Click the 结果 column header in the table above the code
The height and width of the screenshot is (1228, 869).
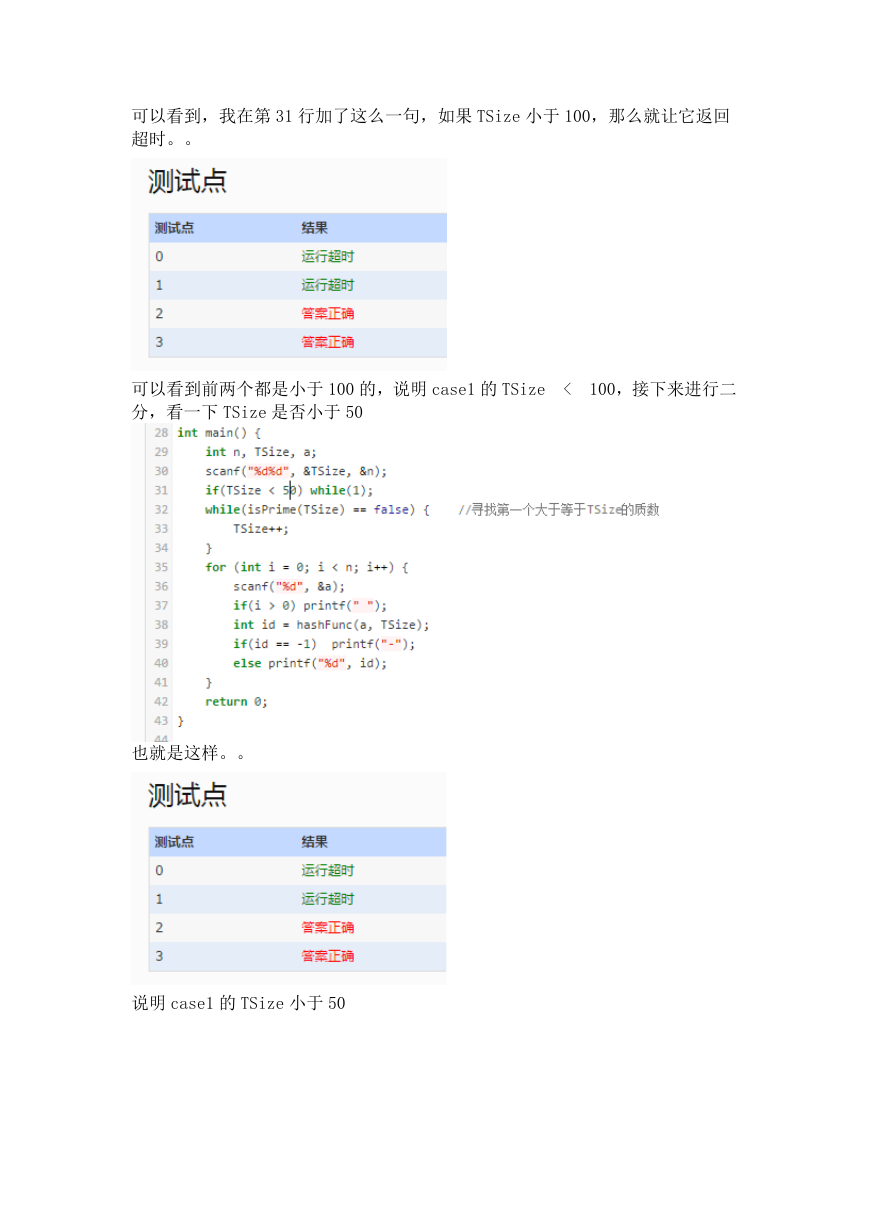tap(315, 227)
